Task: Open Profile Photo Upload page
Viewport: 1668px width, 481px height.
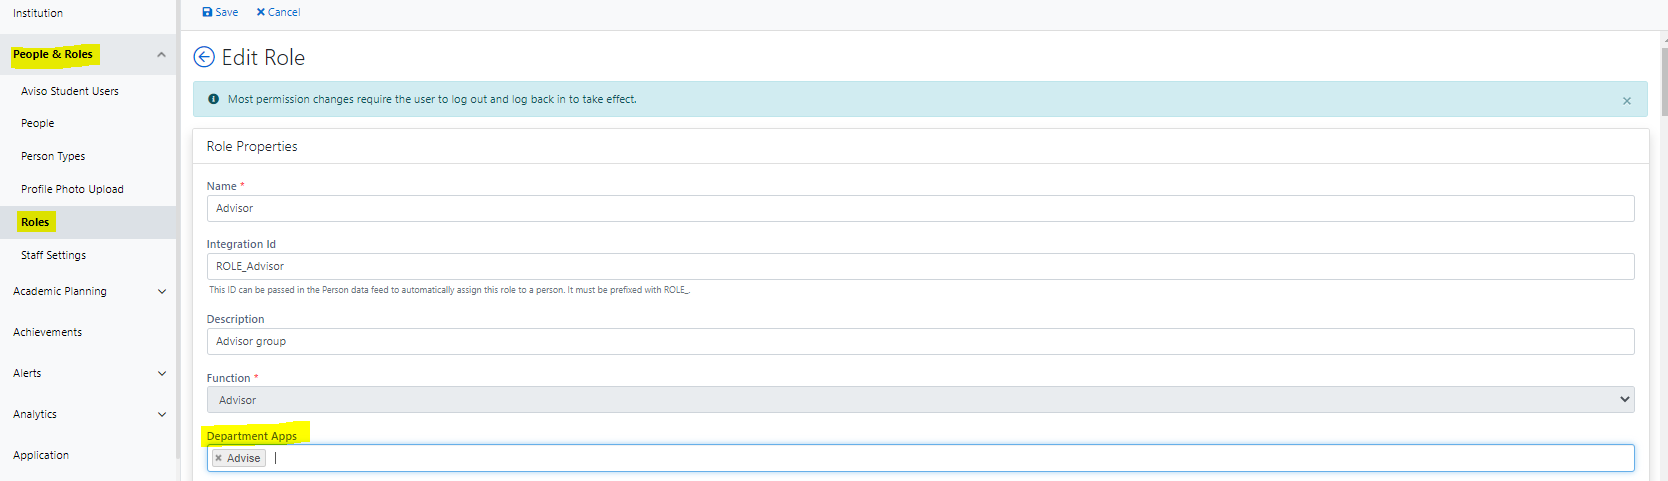Action: point(72,189)
